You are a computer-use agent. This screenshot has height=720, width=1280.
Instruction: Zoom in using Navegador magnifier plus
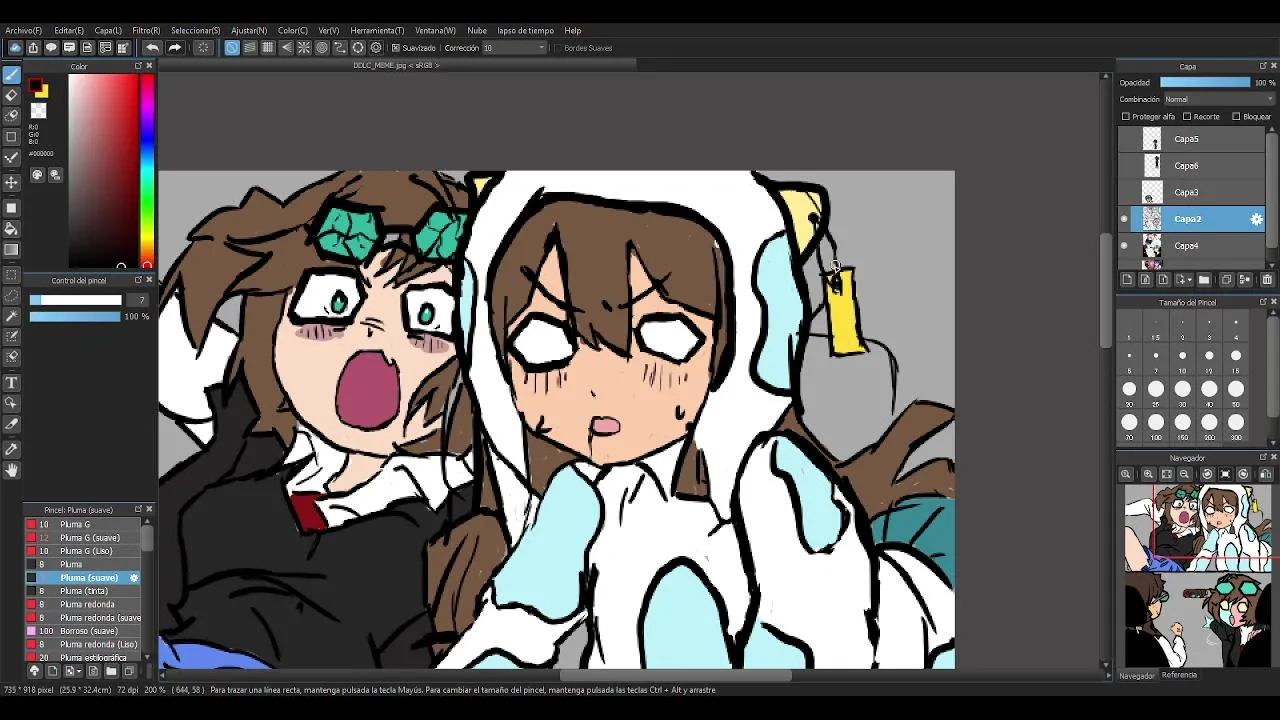[x=1148, y=474]
